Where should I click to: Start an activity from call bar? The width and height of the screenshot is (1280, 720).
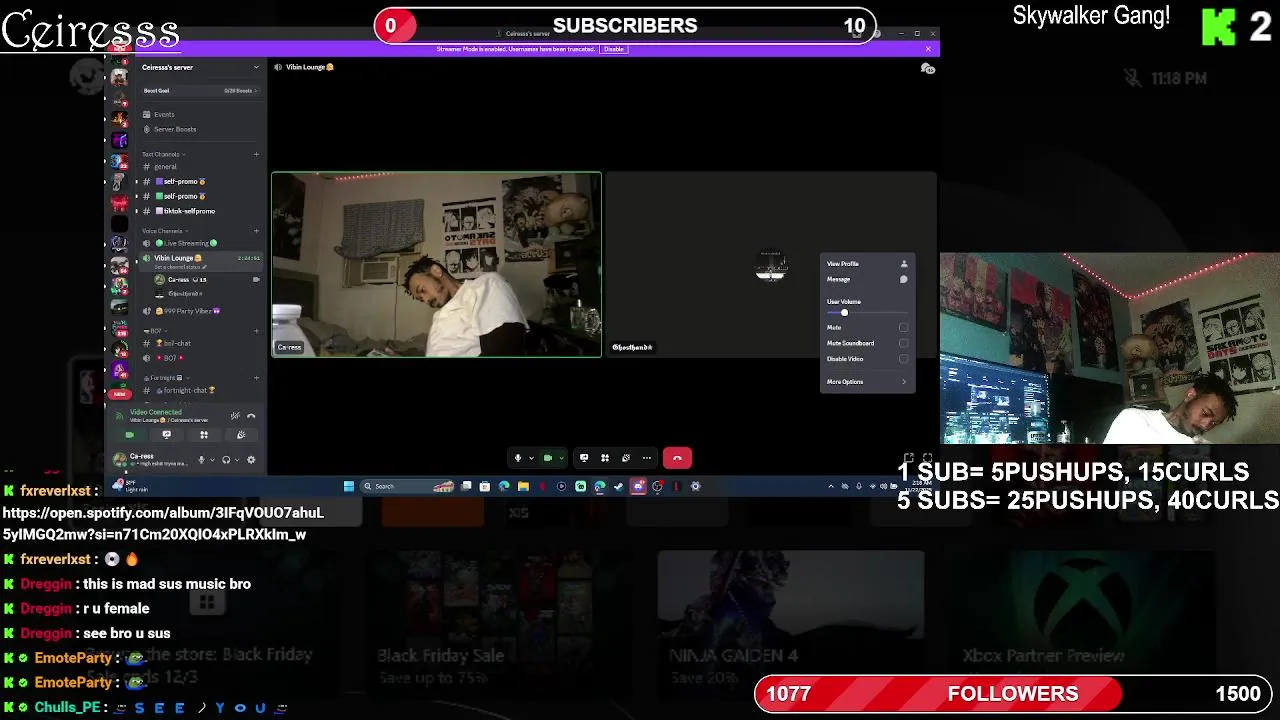pyautogui.click(x=605, y=458)
